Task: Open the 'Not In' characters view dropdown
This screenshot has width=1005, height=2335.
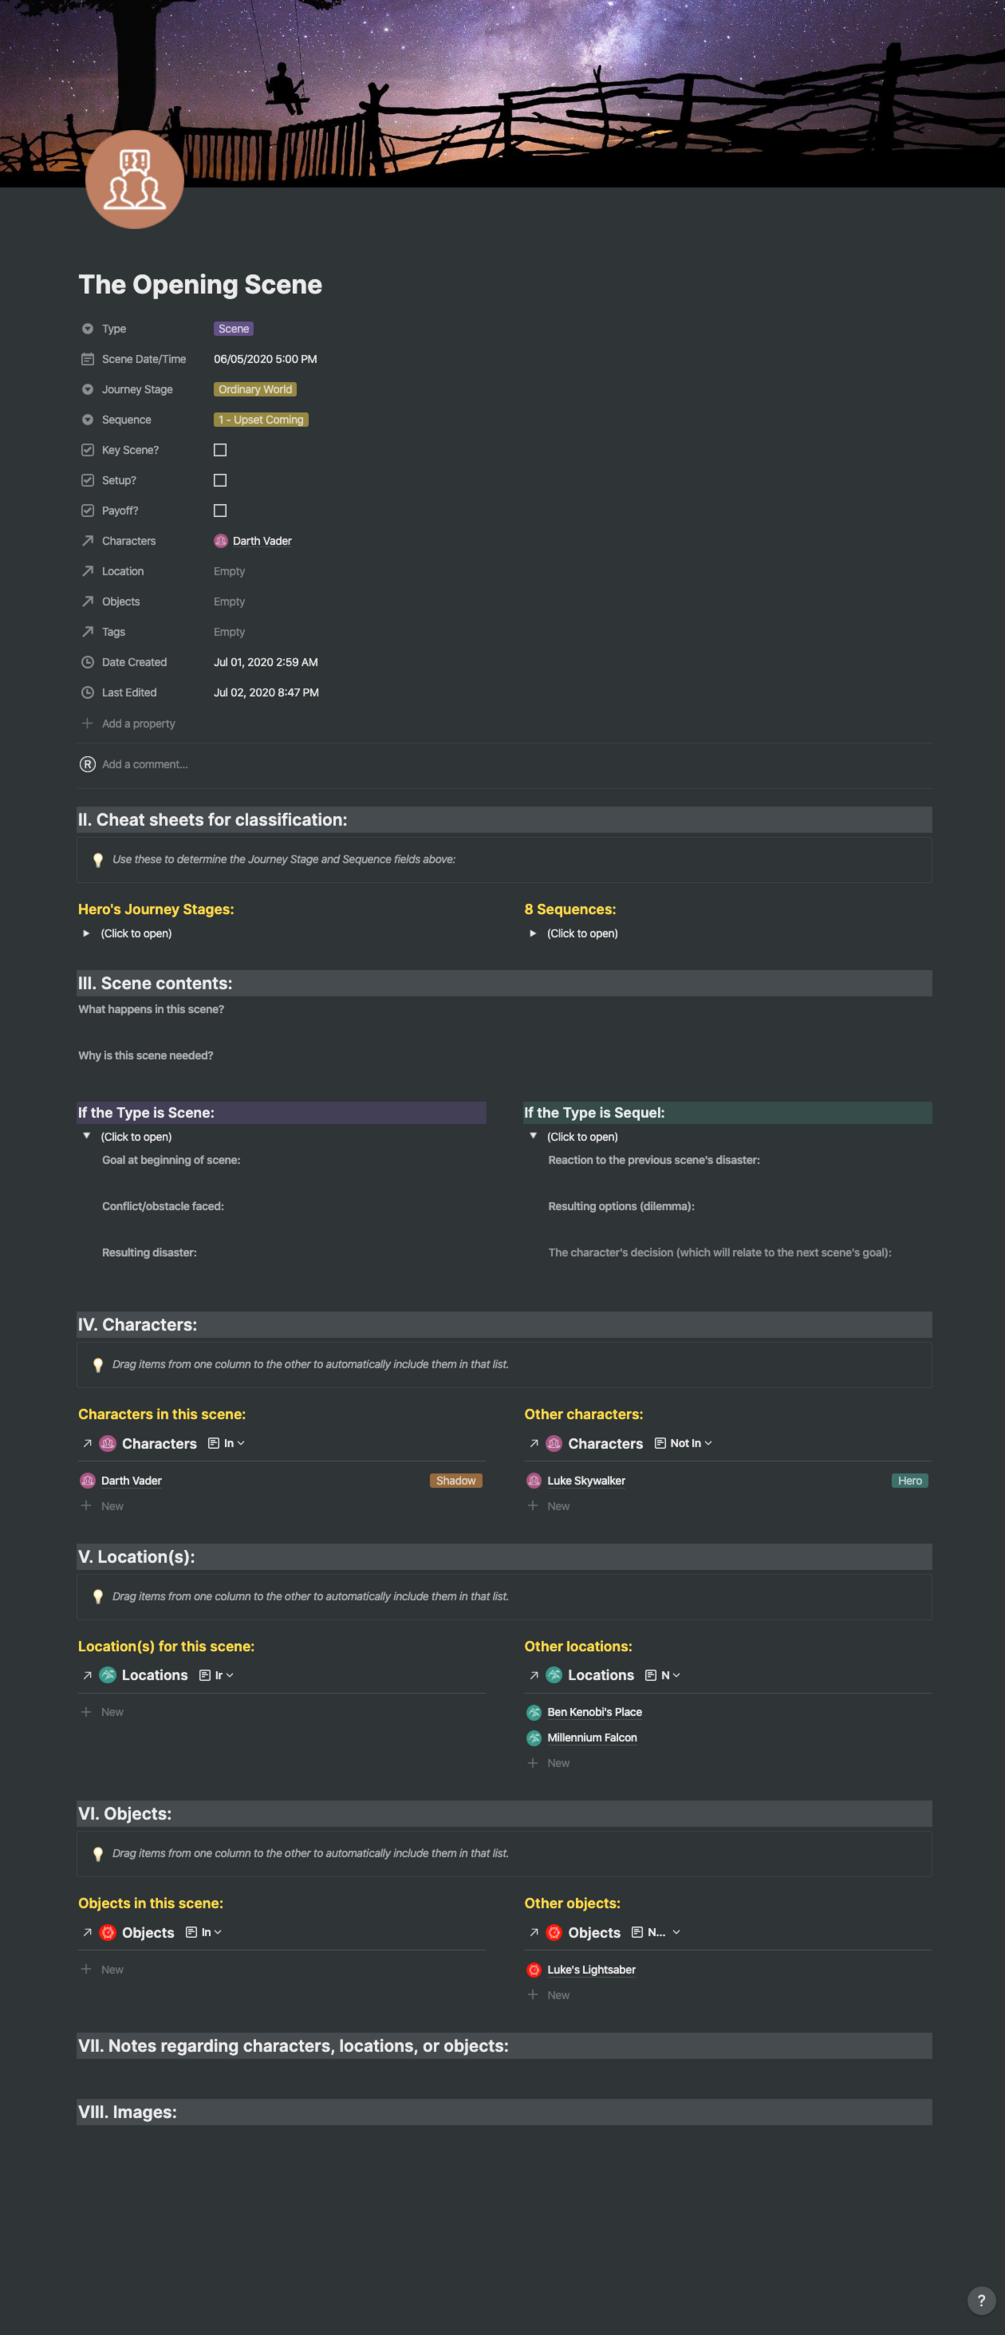Action: (x=690, y=1444)
